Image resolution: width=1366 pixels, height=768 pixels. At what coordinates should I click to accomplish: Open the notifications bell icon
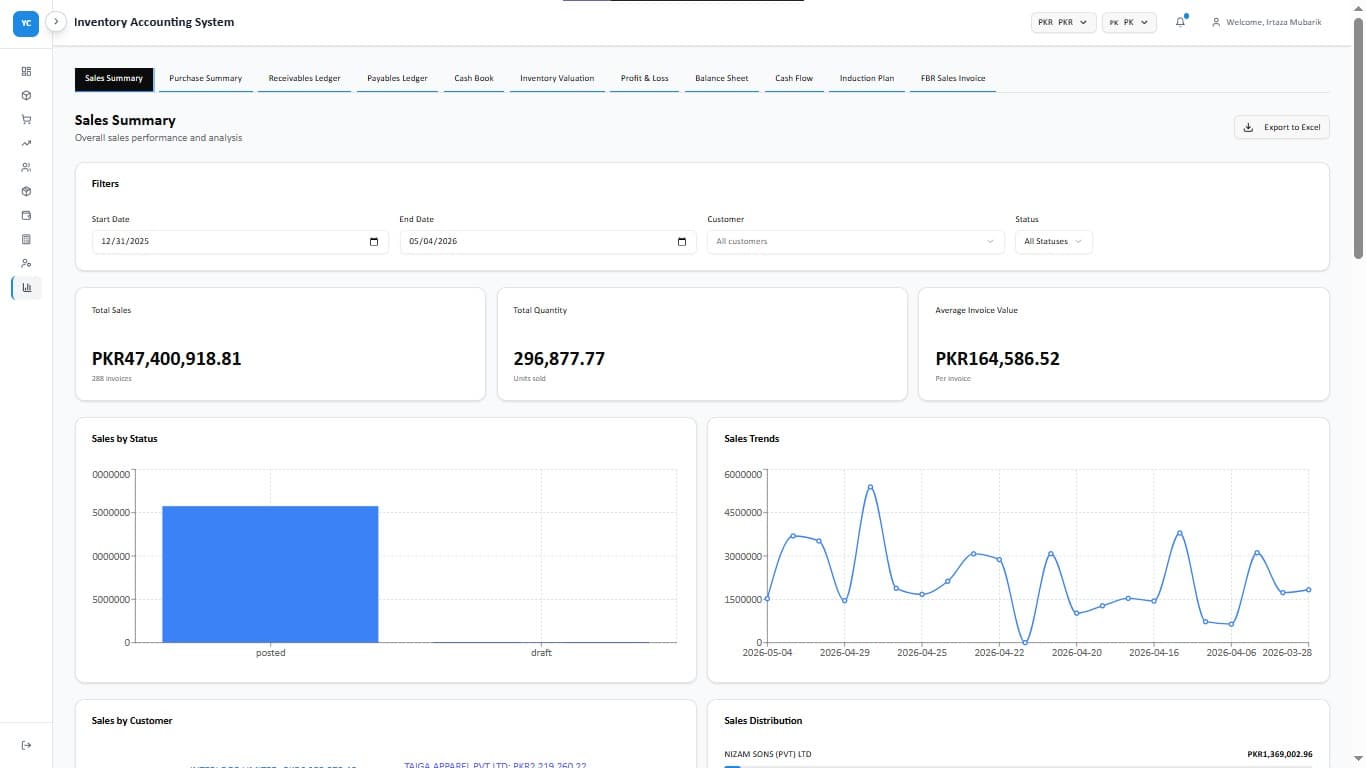pos(1180,22)
